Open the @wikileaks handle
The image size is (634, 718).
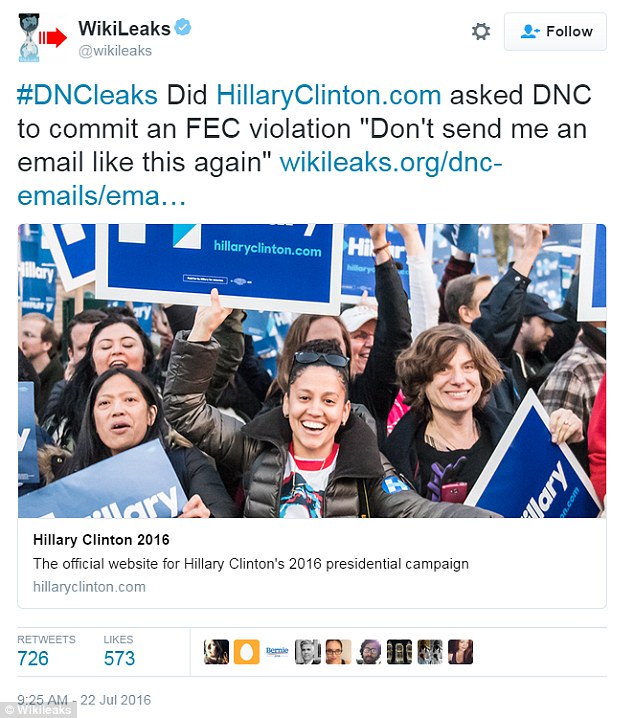coord(115,51)
